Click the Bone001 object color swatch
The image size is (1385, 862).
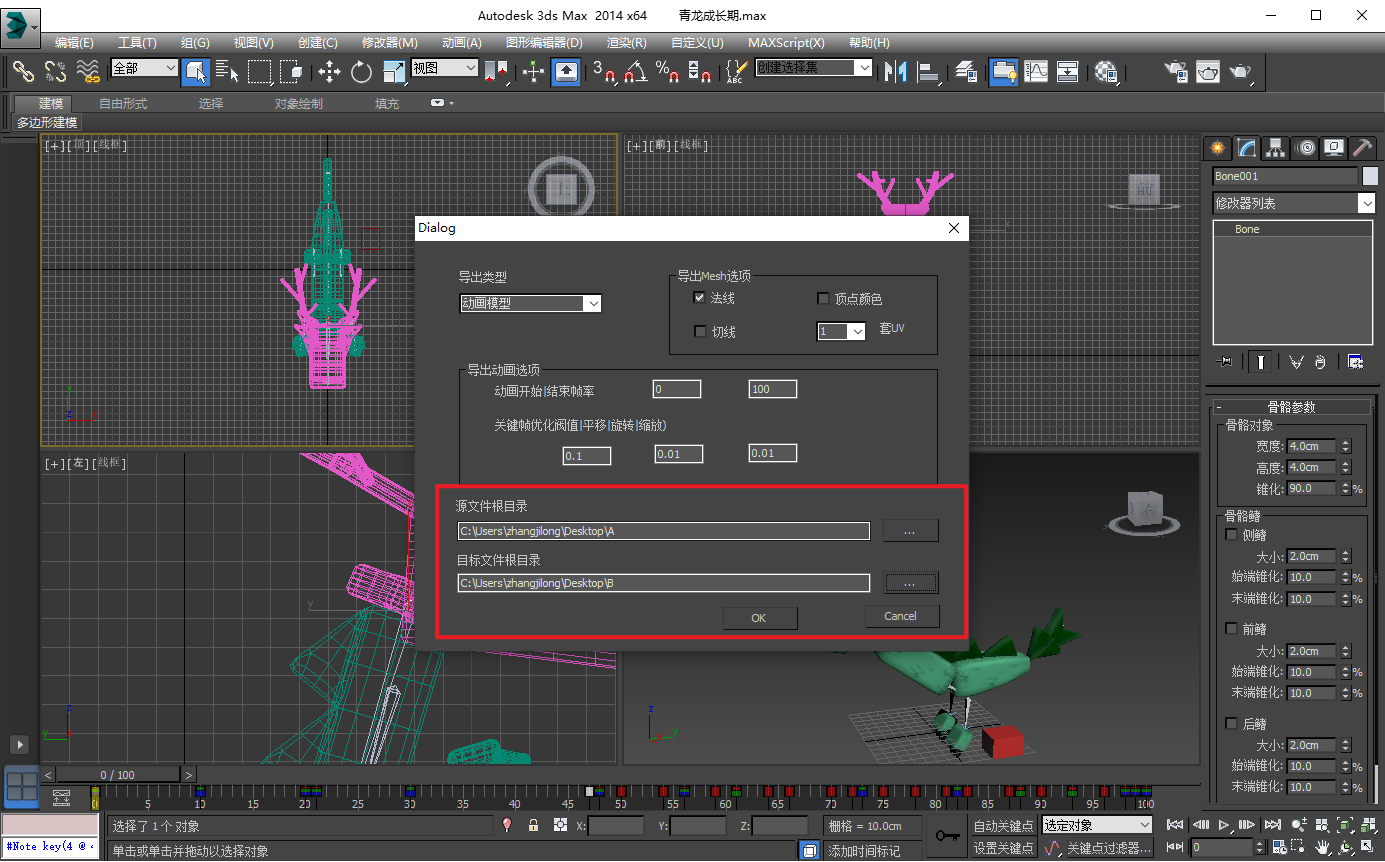click(1370, 176)
